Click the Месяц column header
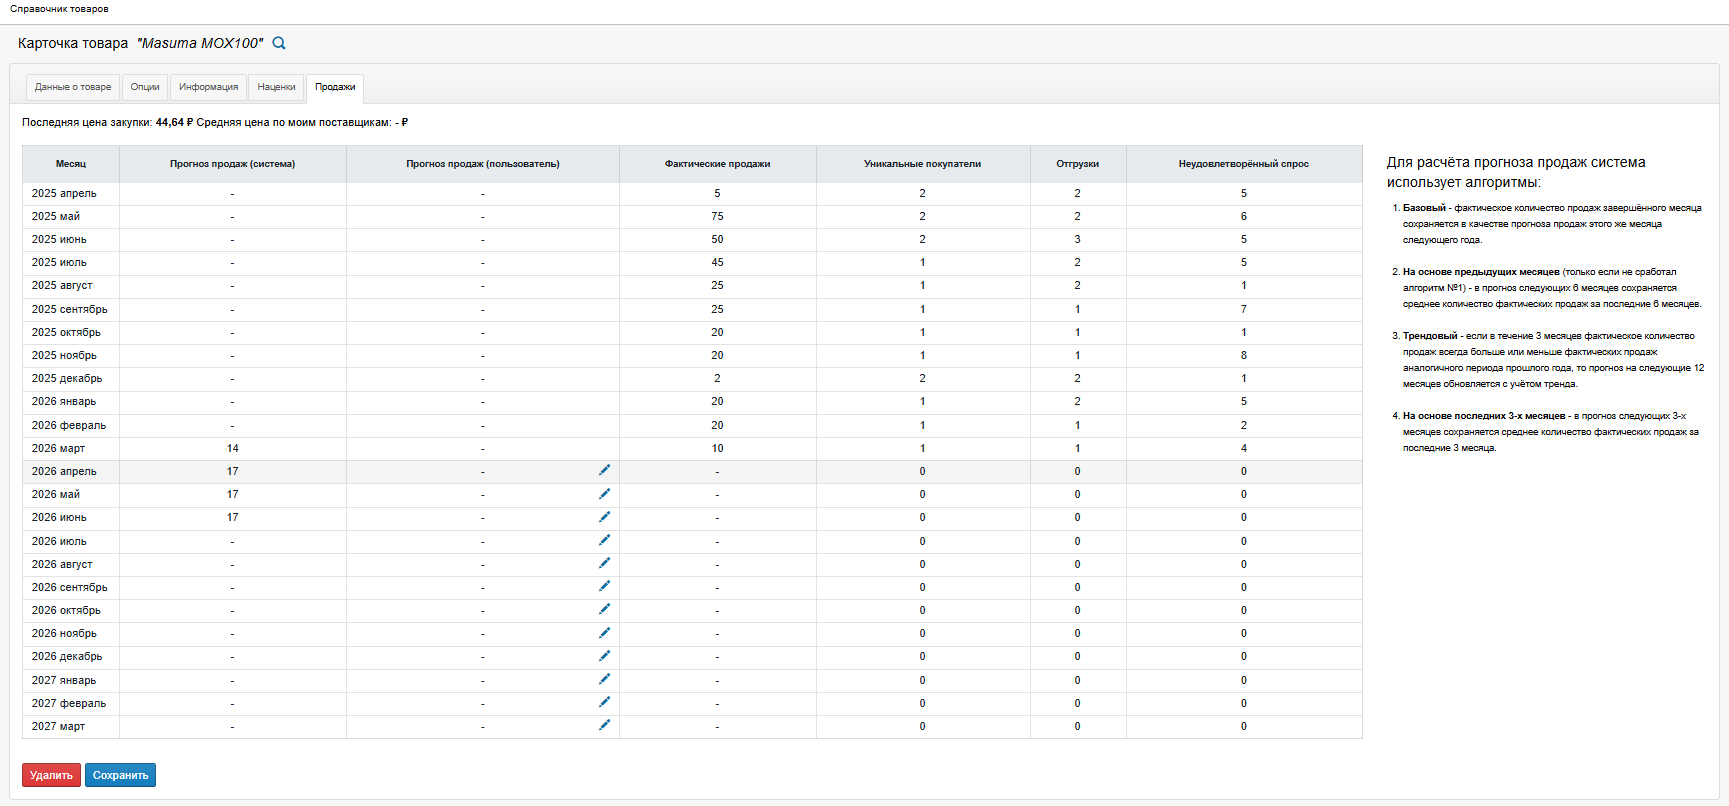 [x=71, y=164]
